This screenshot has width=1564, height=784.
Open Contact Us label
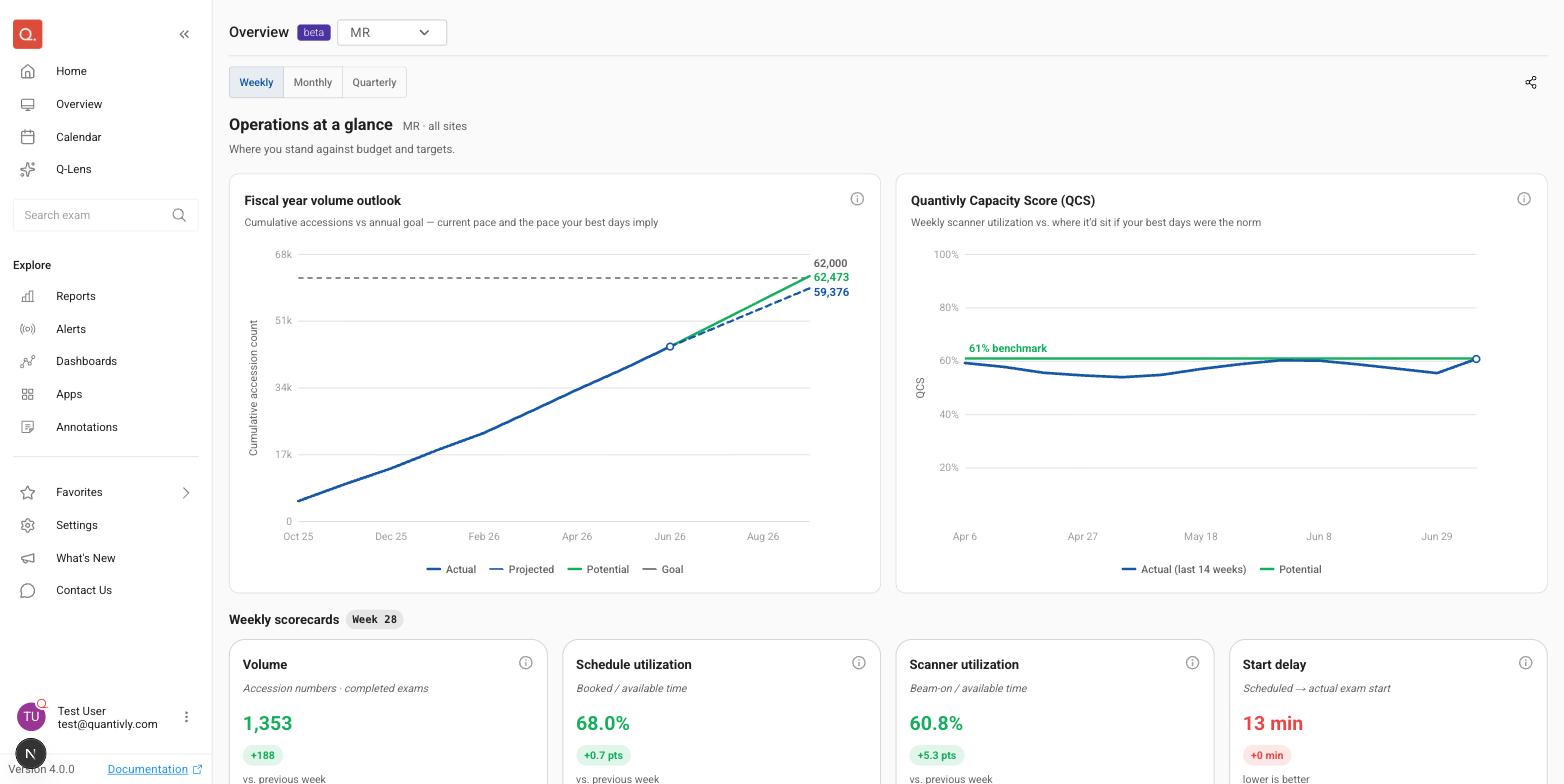[84, 590]
